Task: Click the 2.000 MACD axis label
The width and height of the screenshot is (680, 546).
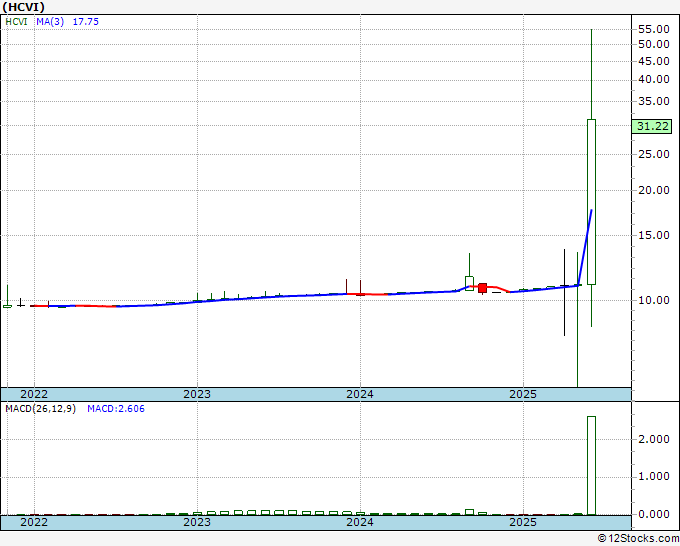Action: click(654, 440)
